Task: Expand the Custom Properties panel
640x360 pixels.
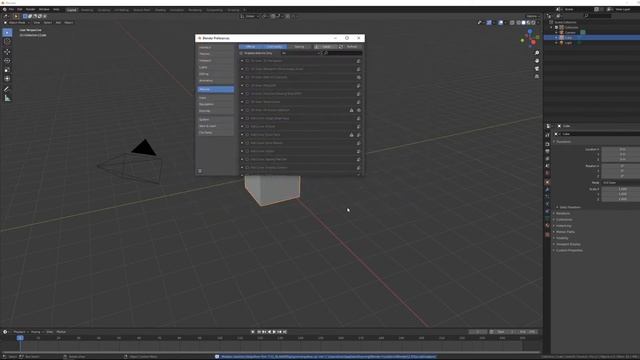Action: (x=568, y=250)
